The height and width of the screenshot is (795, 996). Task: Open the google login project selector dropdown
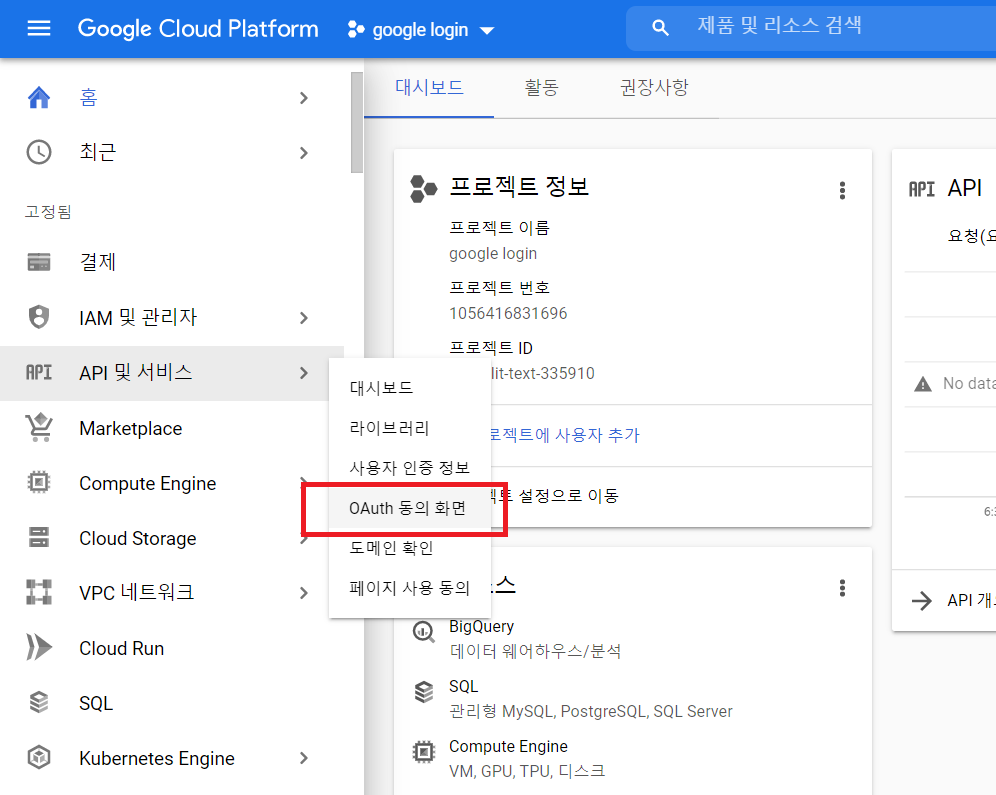[421, 29]
